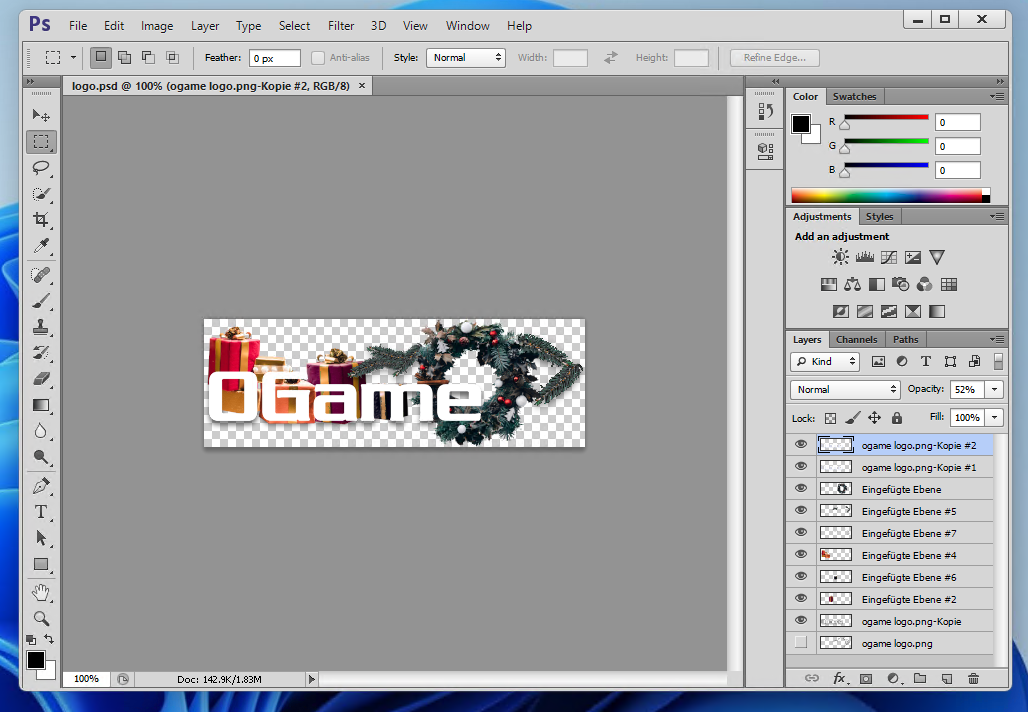Select the Path Selection tool
This screenshot has height=712, width=1028.
pos(41,538)
